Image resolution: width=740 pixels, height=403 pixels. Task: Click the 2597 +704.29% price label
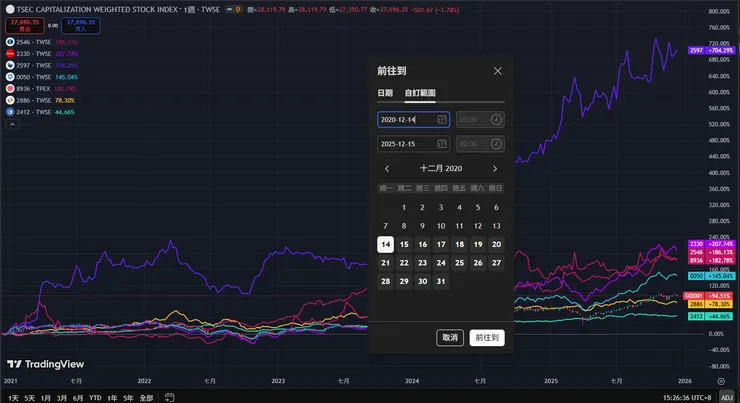(x=711, y=50)
